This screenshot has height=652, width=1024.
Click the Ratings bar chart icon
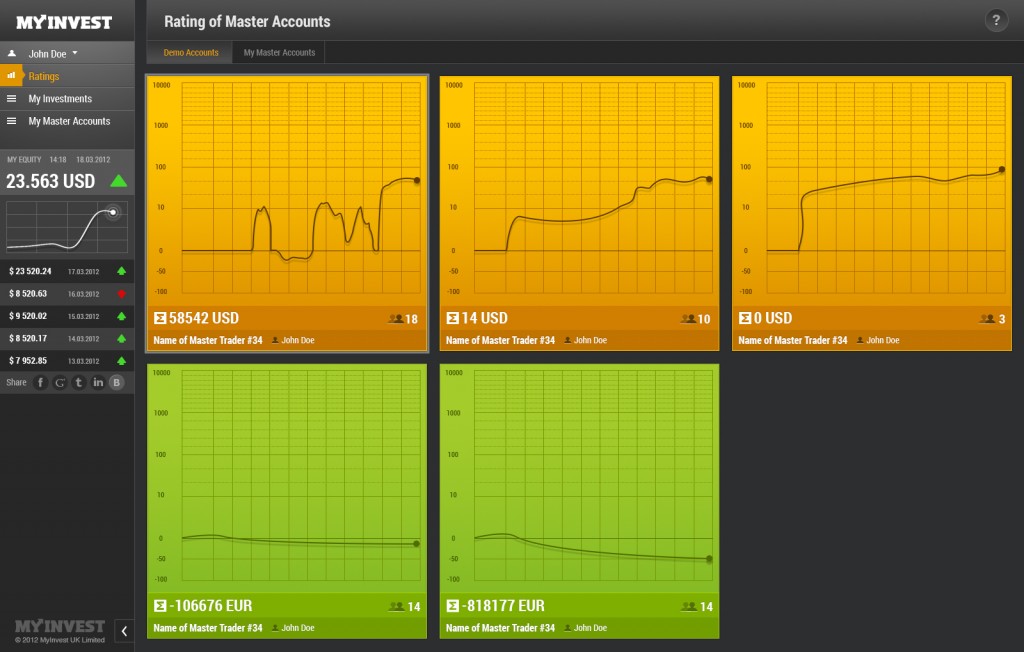[x=11, y=76]
